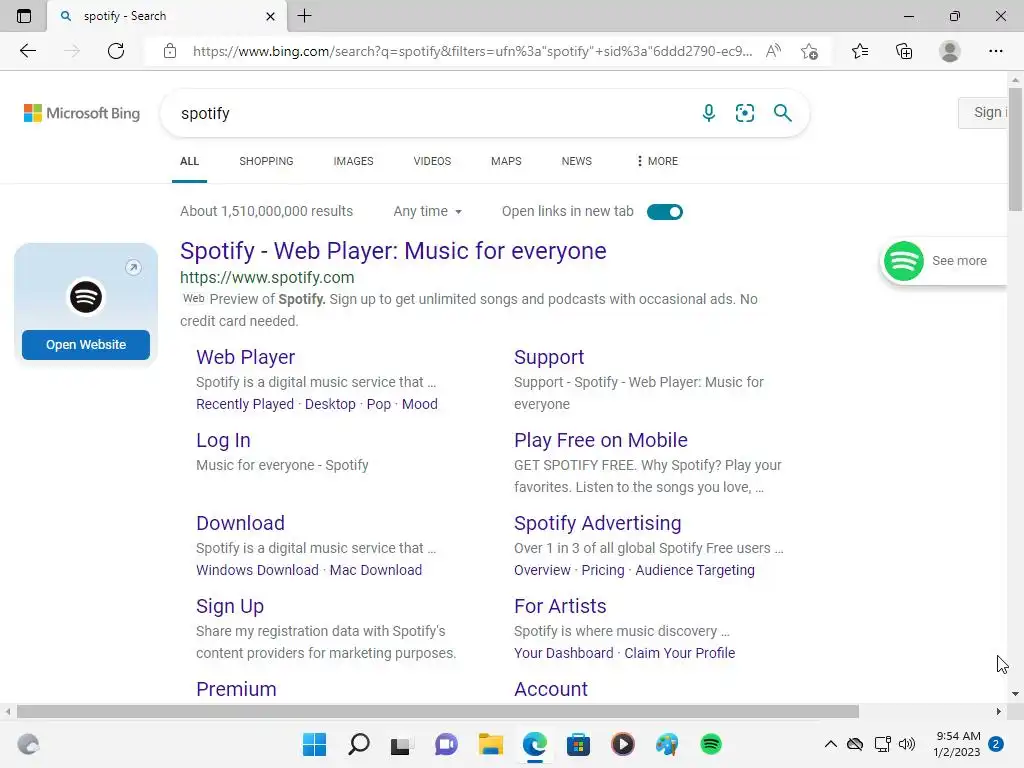This screenshot has height=768, width=1024.
Task: Click the Open Website button
Action: click(86, 345)
